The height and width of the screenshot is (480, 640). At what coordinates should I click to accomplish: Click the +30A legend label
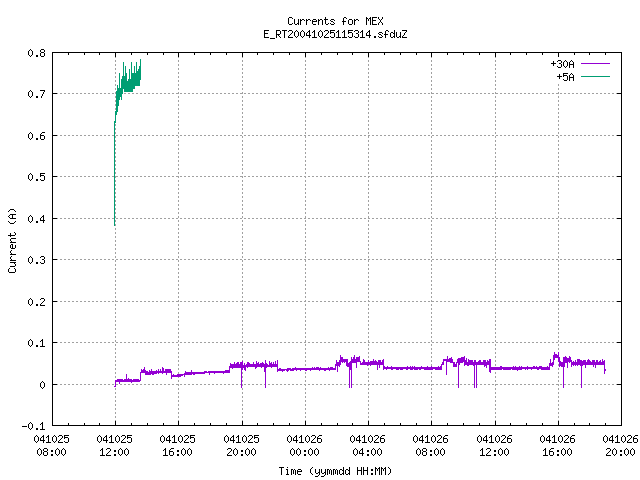[x=562, y=64]
